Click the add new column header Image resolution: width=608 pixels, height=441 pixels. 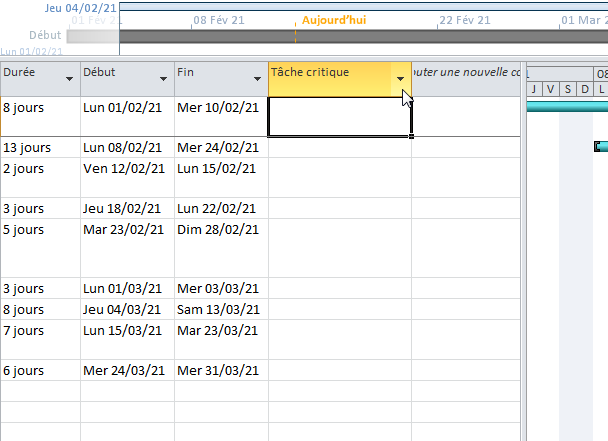(x=466, y=73)
